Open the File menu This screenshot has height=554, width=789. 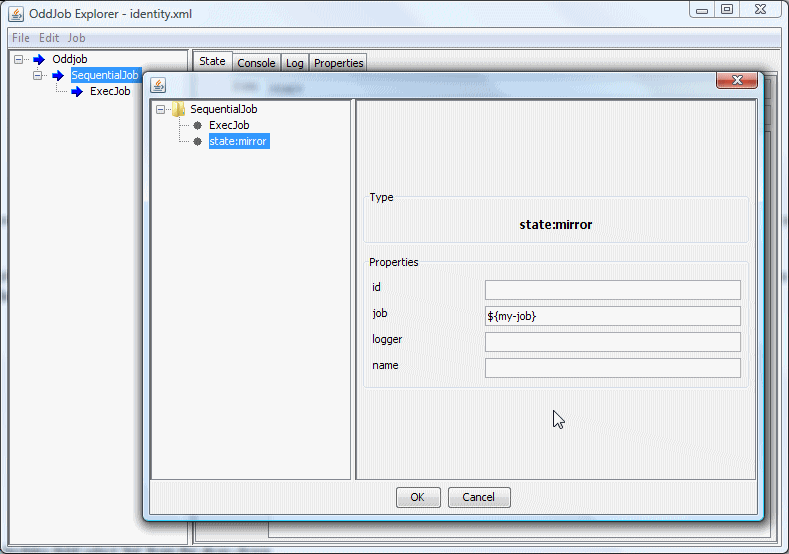point(20,37)
